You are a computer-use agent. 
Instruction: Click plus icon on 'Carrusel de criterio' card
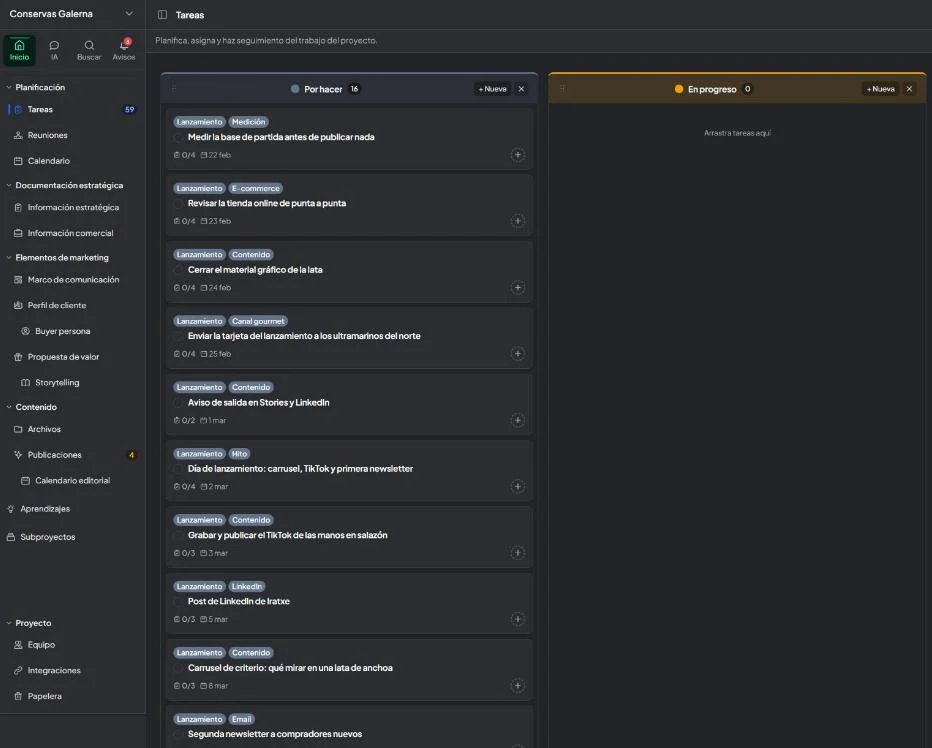pos(518,686)
